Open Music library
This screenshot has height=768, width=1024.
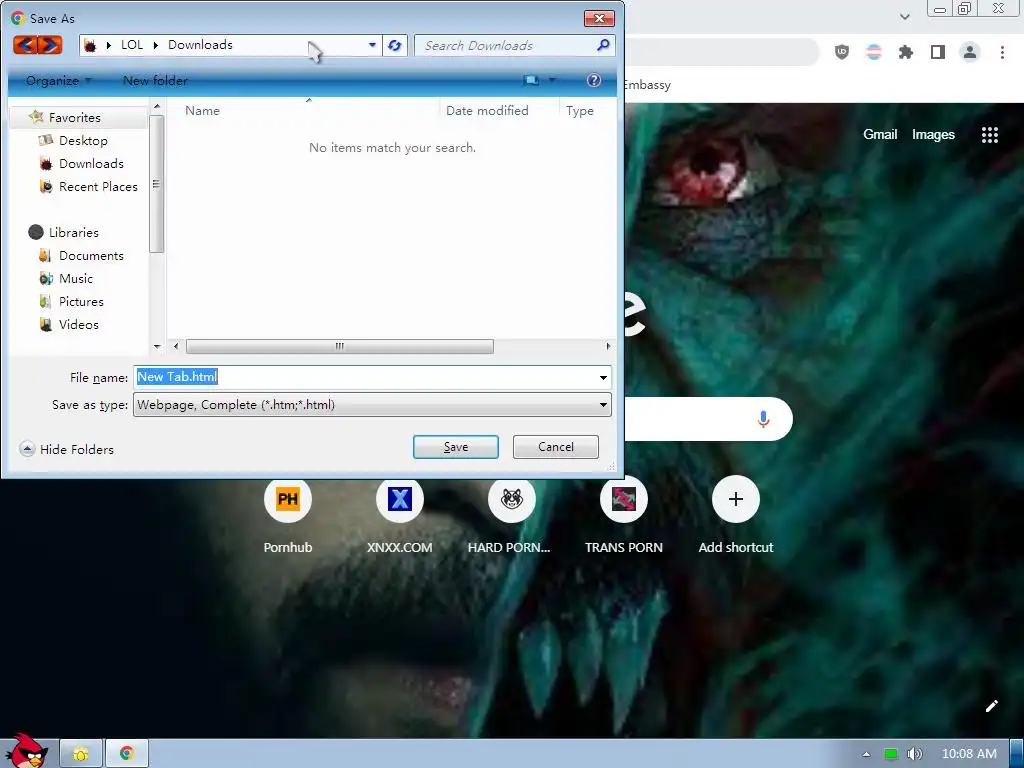[x=76, y=279]
